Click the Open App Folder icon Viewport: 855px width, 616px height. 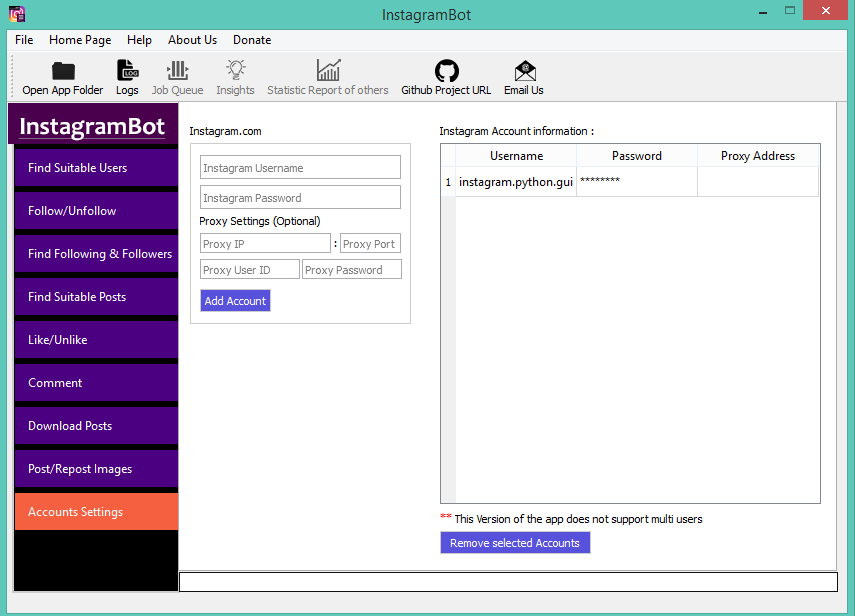63,71
